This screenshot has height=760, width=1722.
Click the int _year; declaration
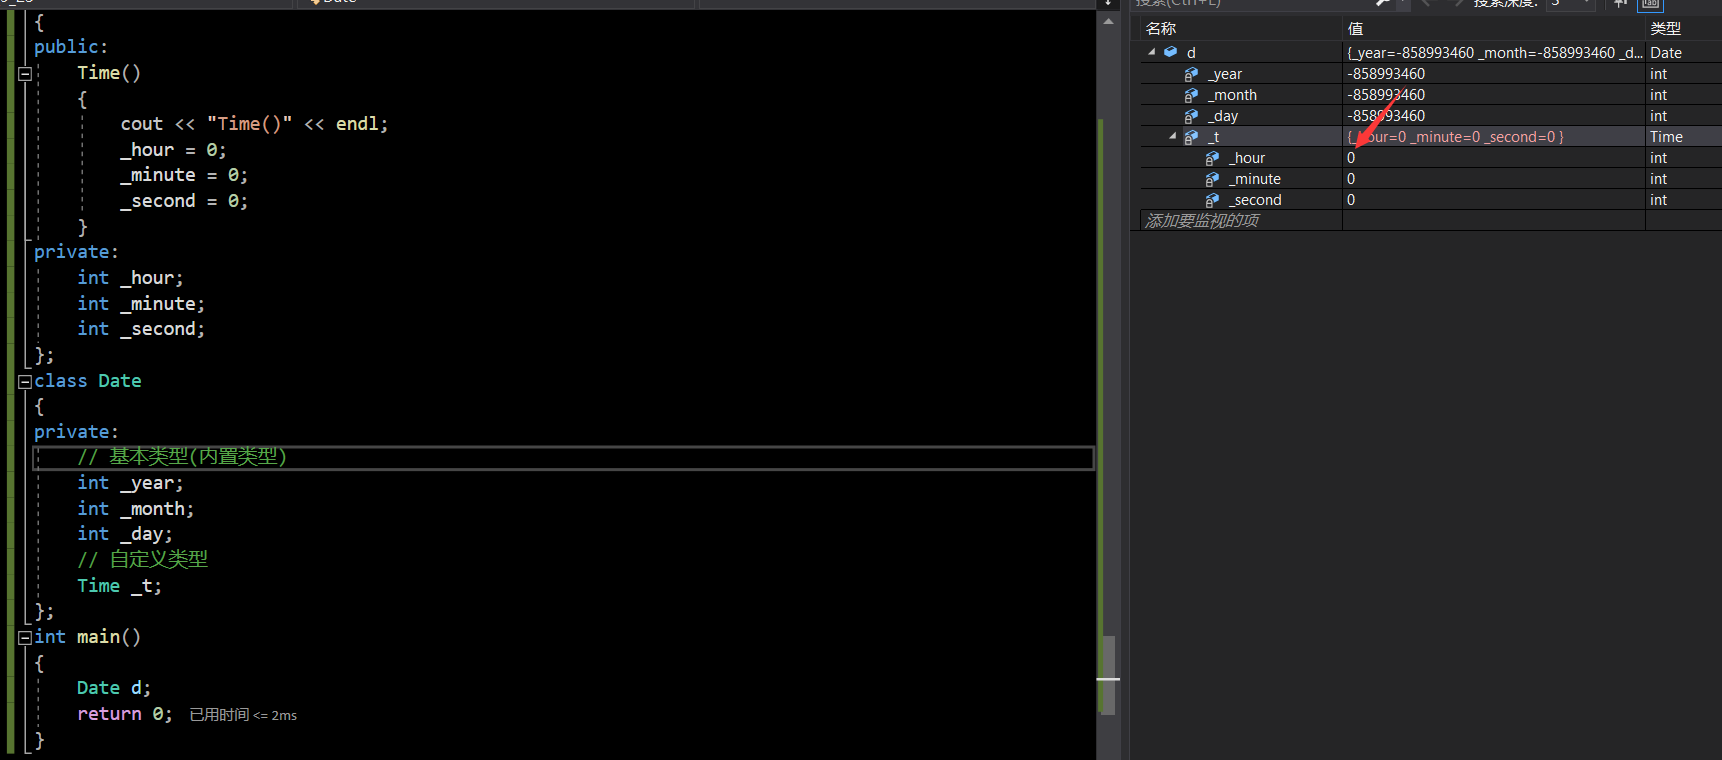click(130, 483)
